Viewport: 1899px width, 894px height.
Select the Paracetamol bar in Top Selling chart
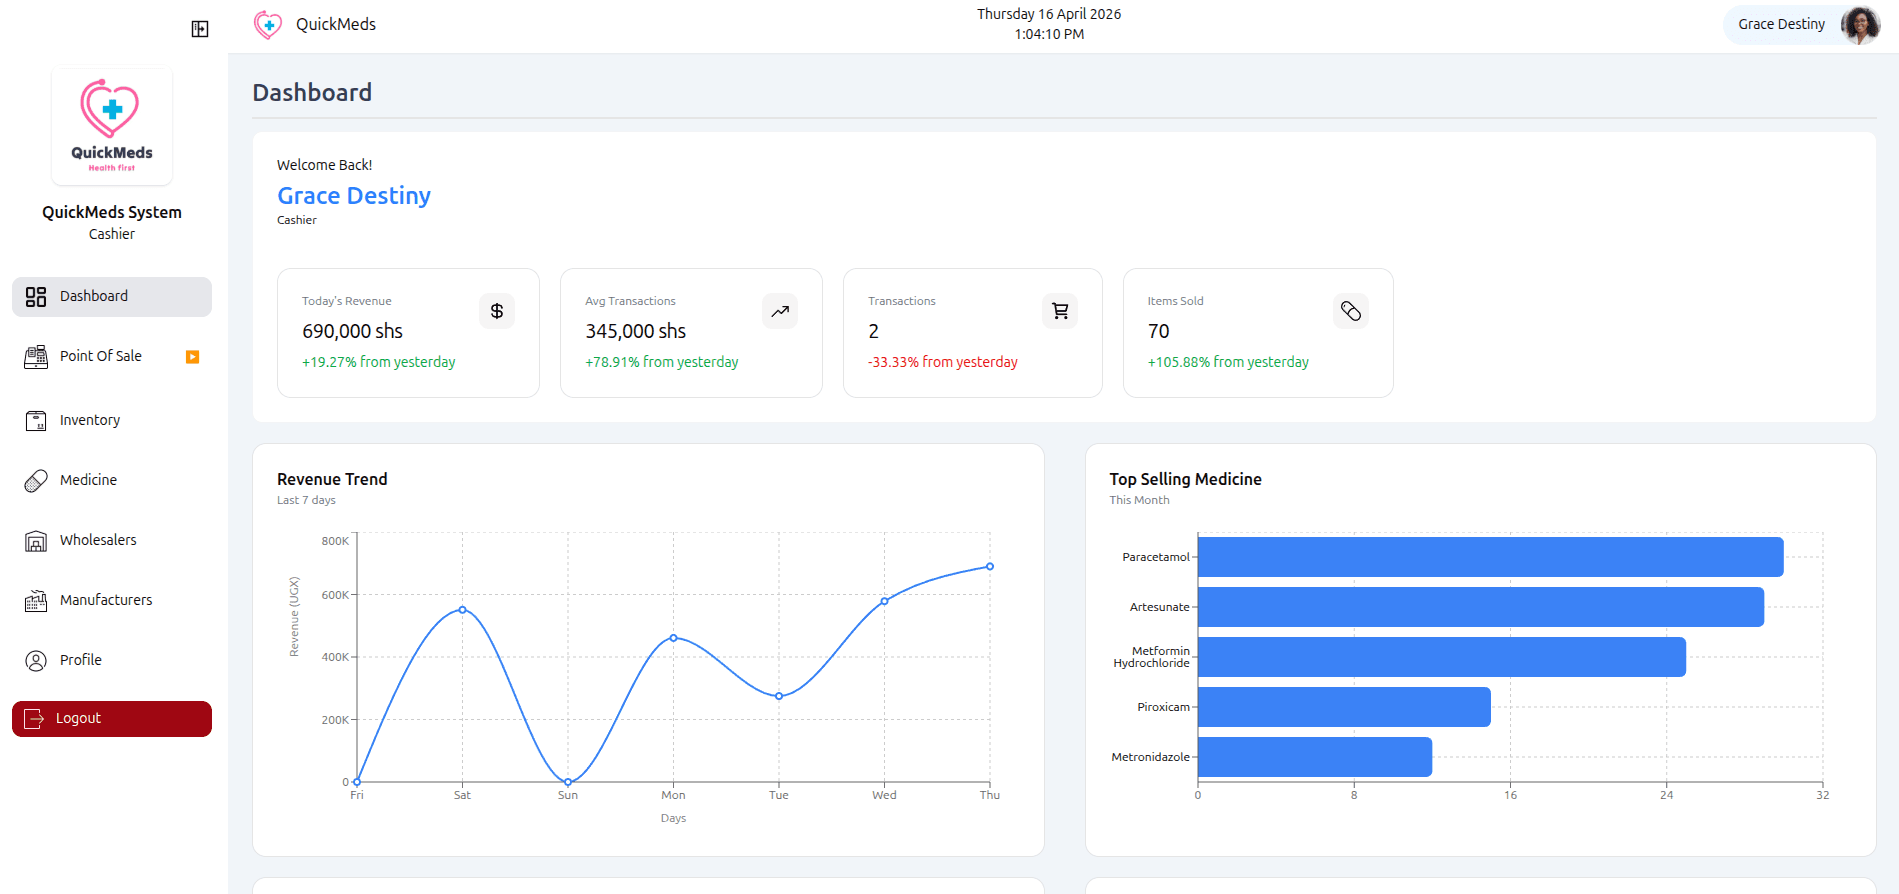point(1490,557)
